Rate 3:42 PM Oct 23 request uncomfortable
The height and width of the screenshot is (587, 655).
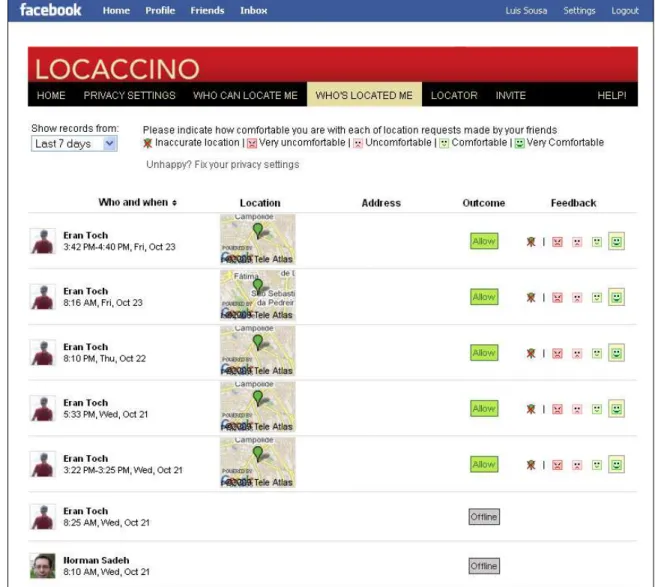coord(577,242)
